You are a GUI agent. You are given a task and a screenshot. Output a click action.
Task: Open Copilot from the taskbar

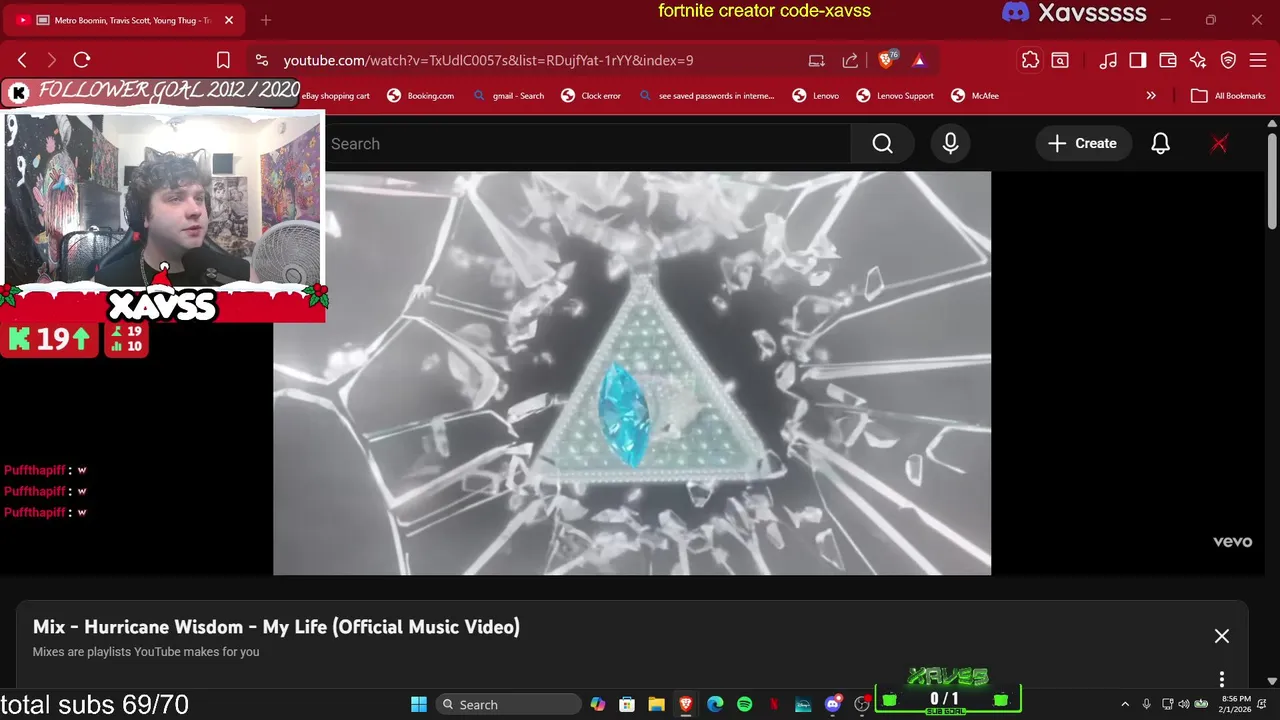pos(598,704)
